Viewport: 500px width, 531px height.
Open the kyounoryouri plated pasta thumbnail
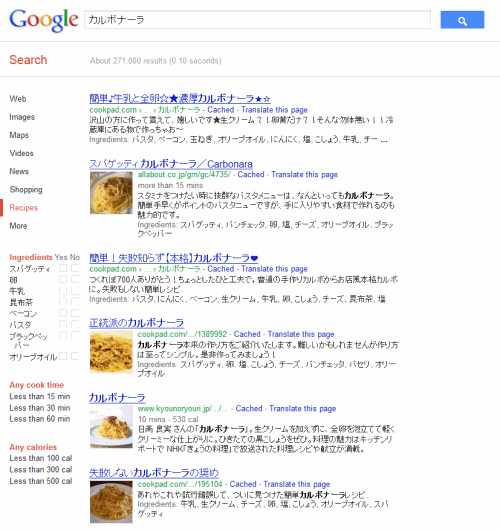pos(111,427)
